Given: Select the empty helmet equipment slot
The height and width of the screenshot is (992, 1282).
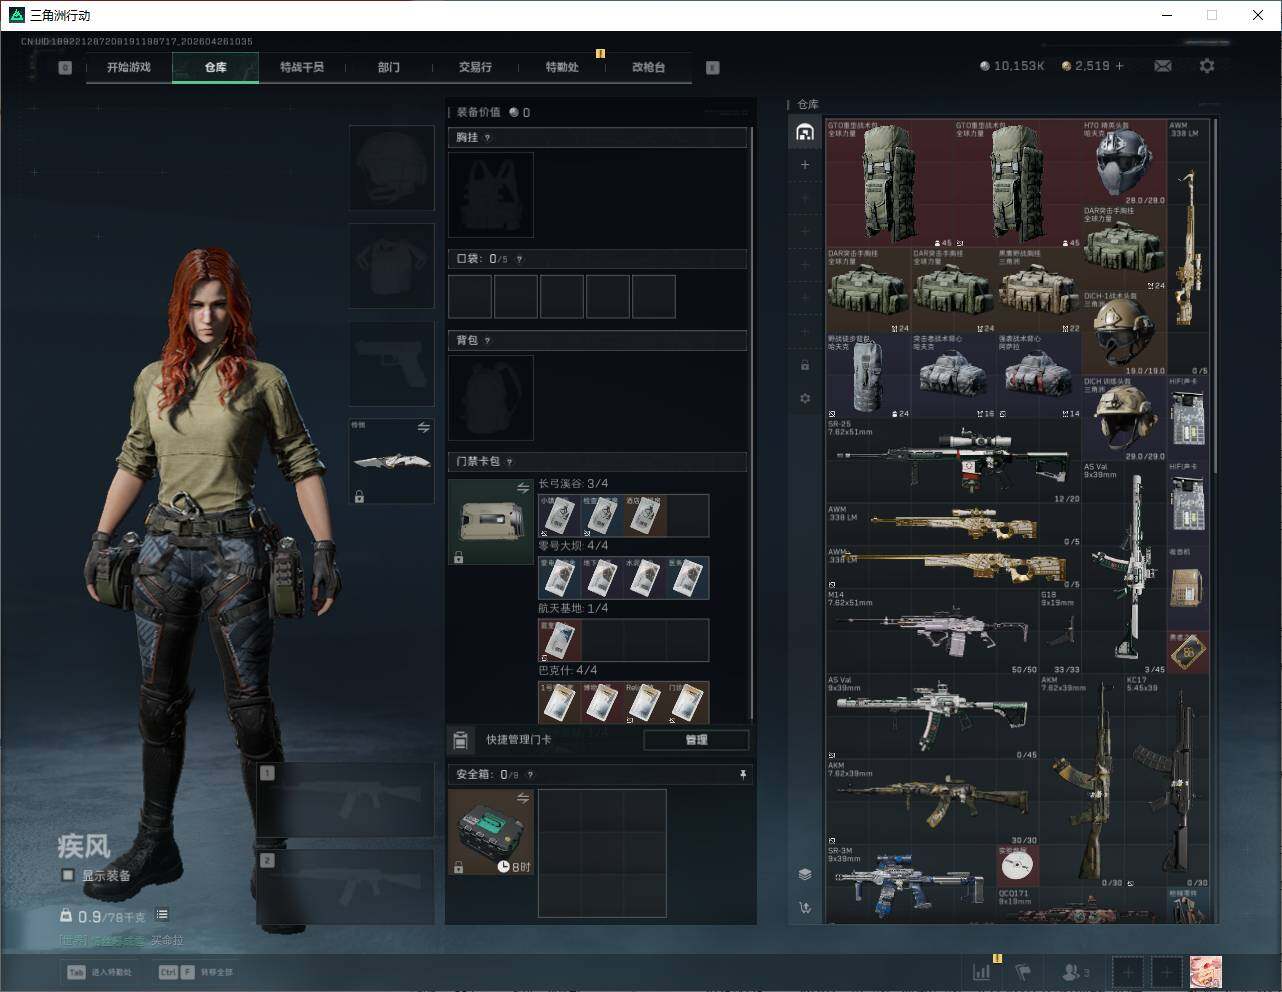Looking at the screenshot, I should click(392, 168).
